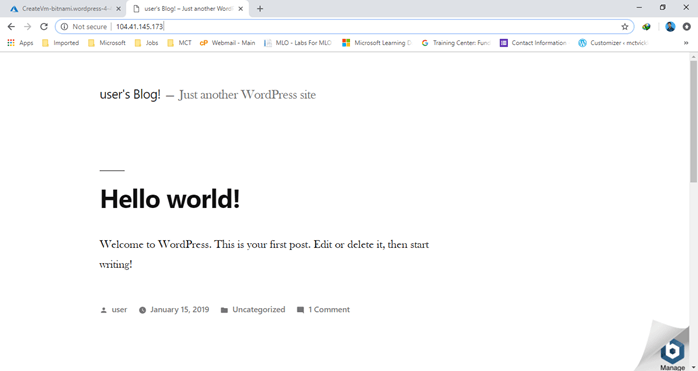Open the Customizer WordPress bookmark

click(x=613, y=43)
